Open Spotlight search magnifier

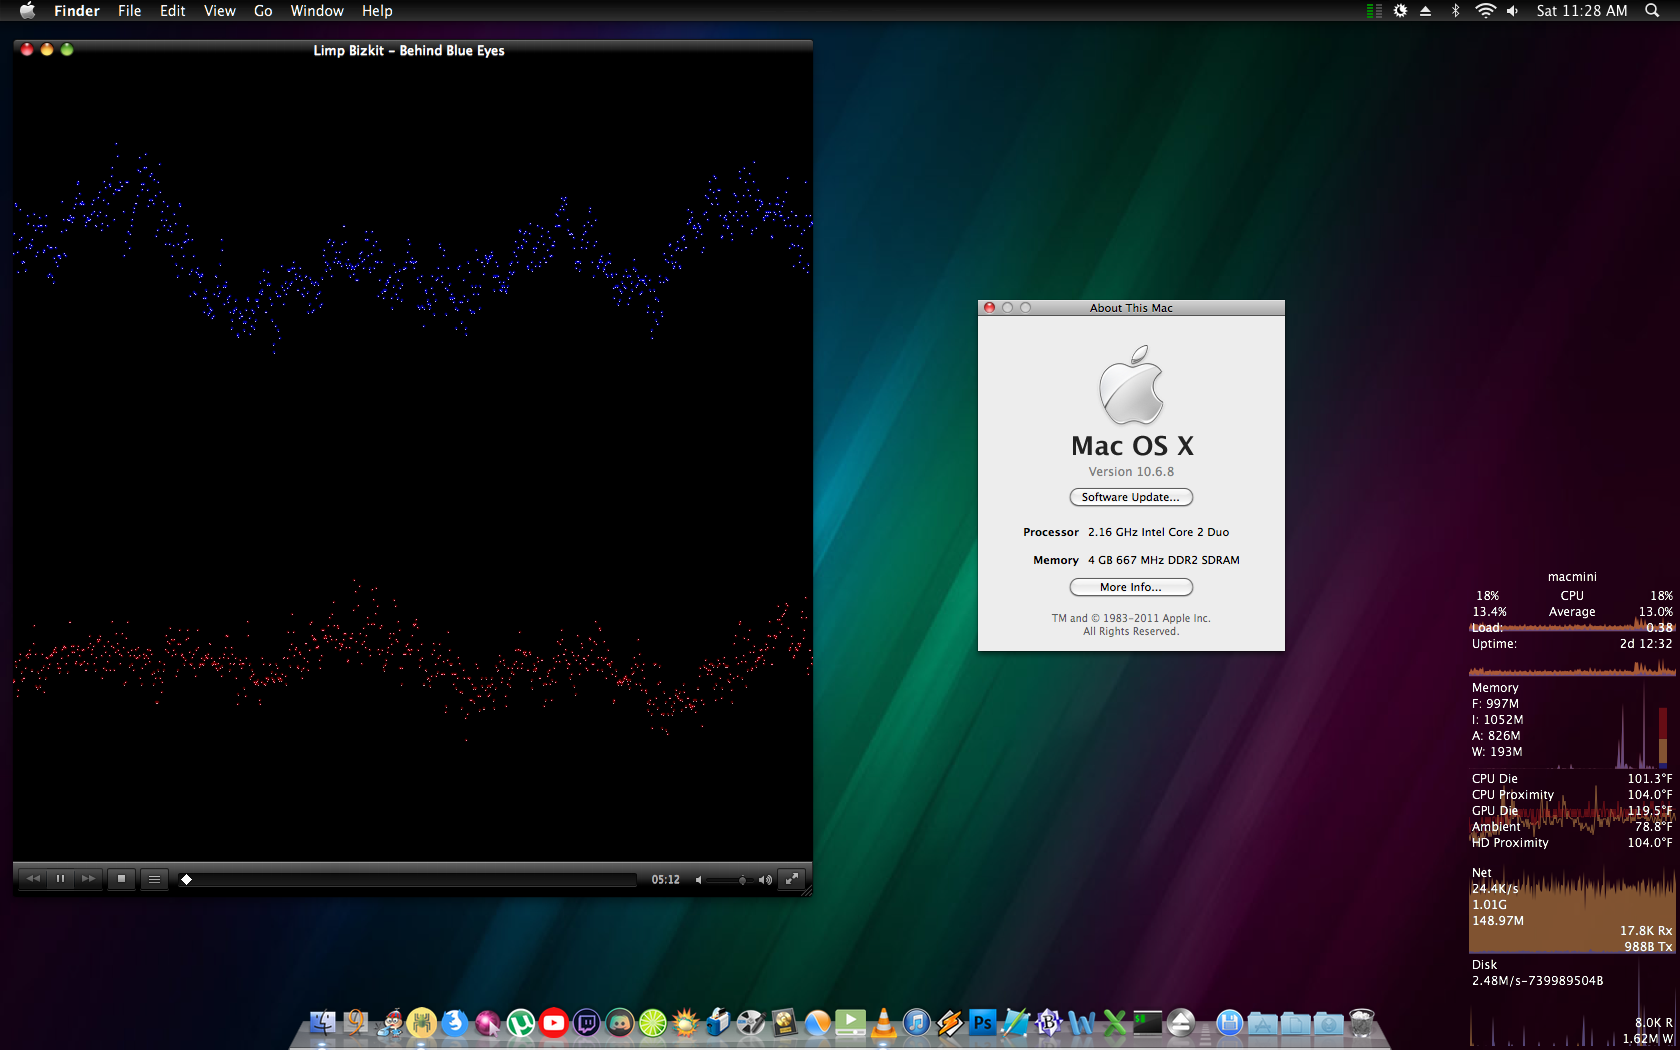[1652, 11]
